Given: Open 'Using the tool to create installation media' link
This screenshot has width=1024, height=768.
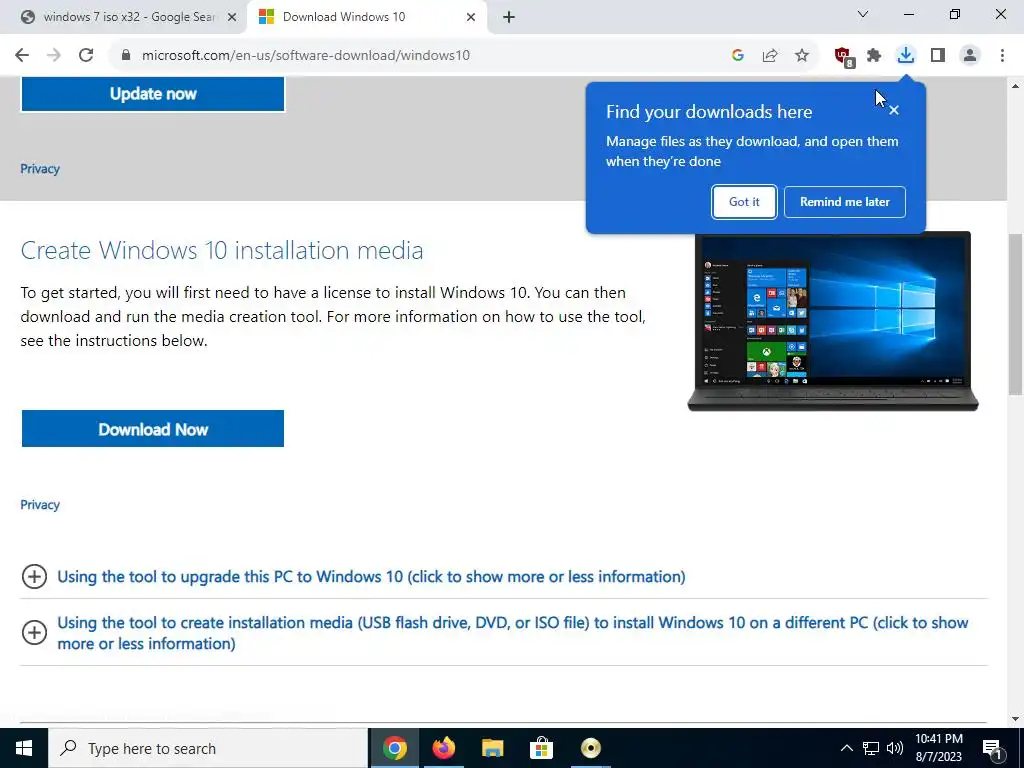Looking at the screenshot, I should tap(513, 633).
